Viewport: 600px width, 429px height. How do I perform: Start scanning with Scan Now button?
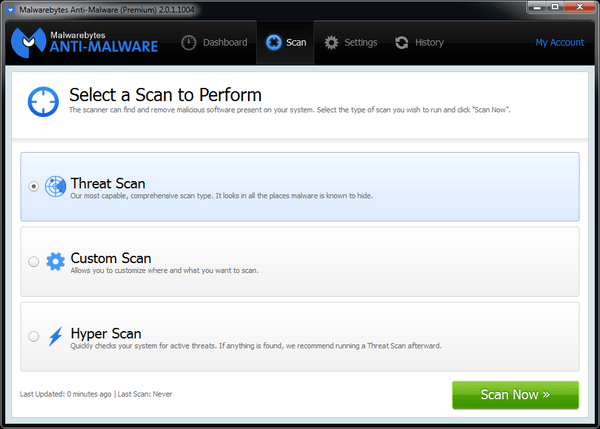515,395
